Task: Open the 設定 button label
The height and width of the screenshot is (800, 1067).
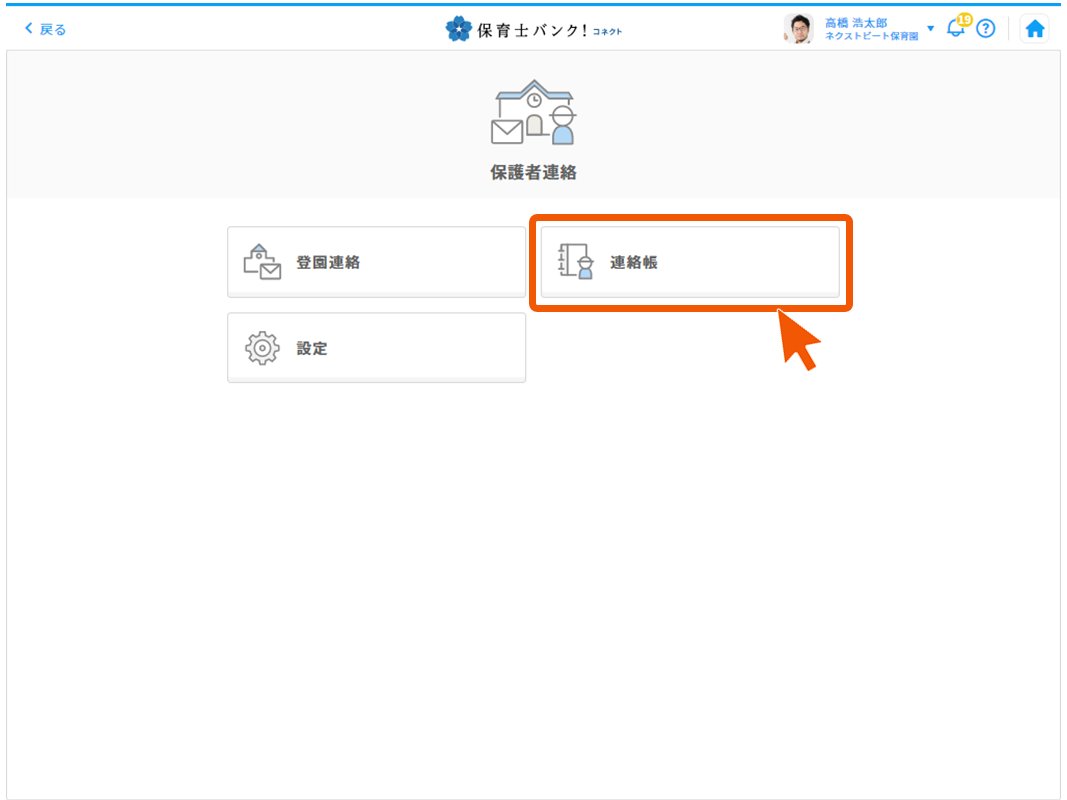Action: pos(312,349)
